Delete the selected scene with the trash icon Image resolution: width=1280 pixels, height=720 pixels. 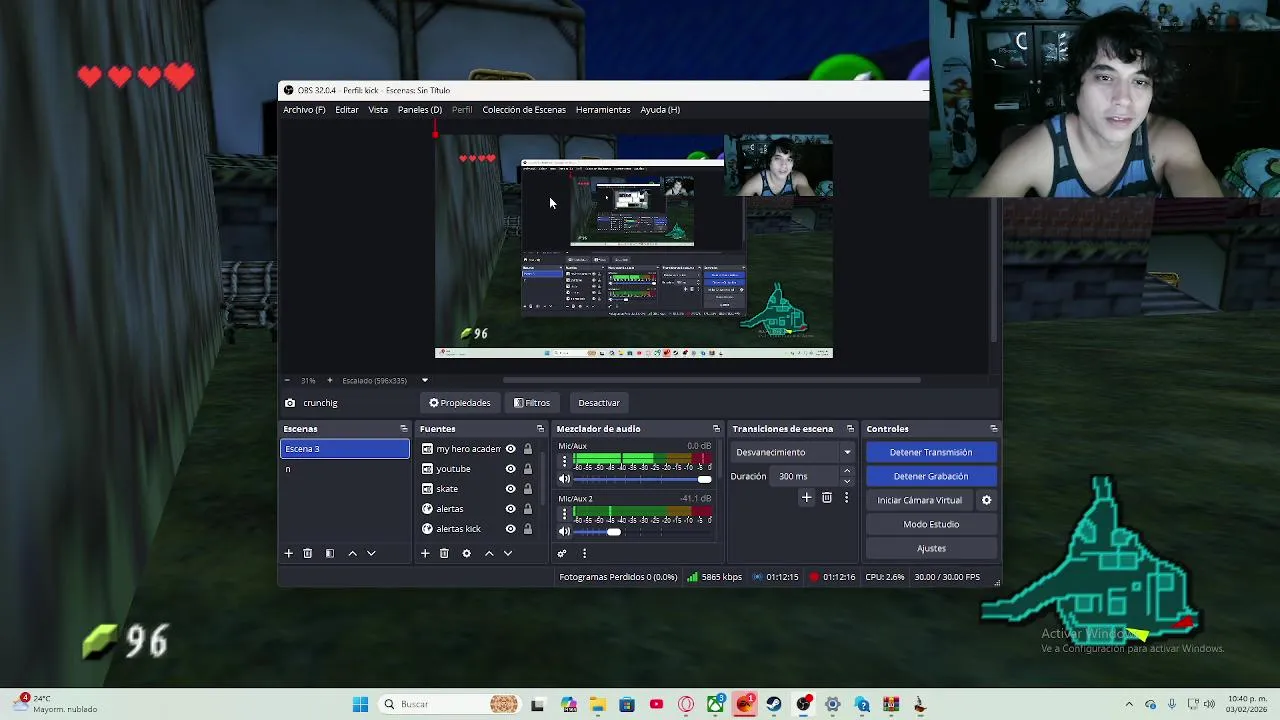tap(307, 553)
